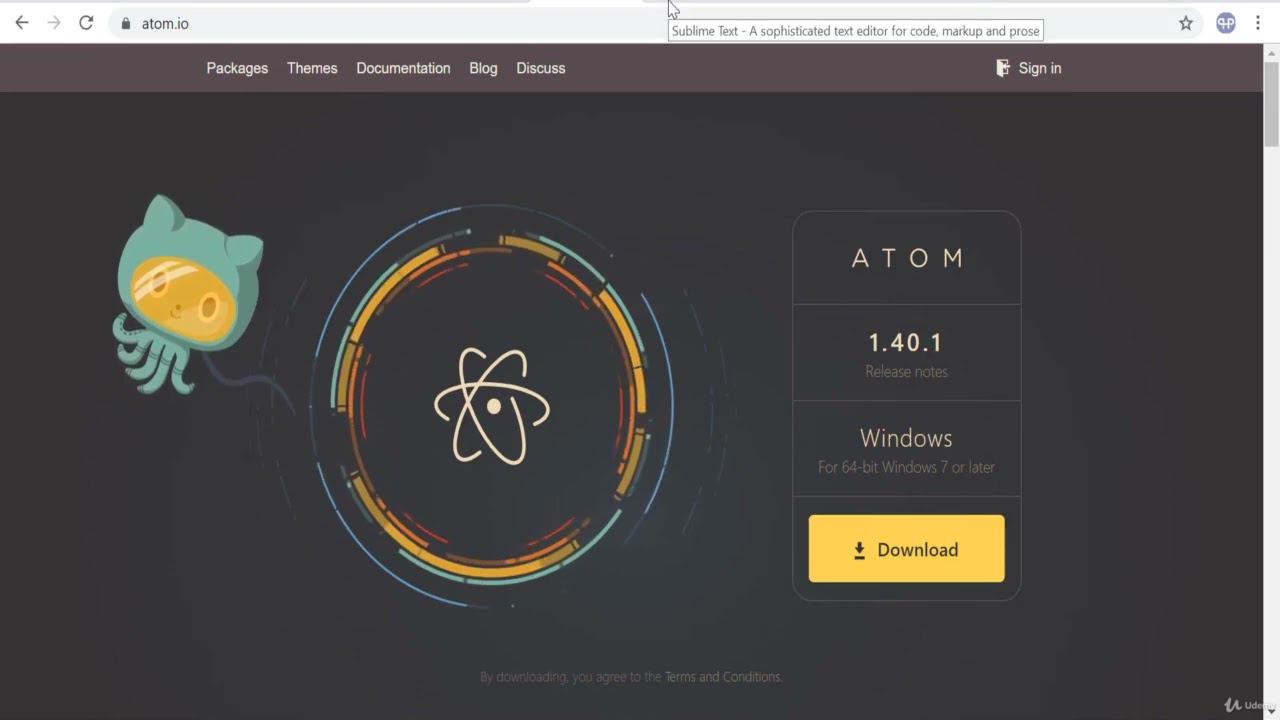The image size is (1280, 720).
Task: Visit the Atom Blog
Action: pyautogui.click(x=483, y=68)
